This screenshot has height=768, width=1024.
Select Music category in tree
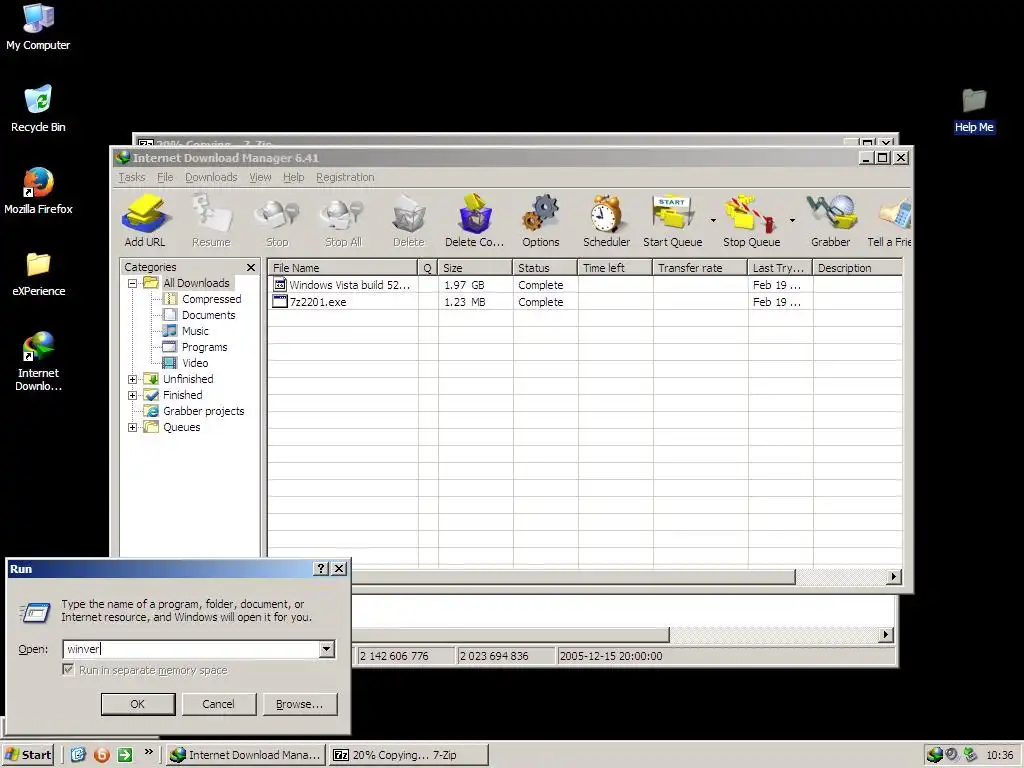tap(195, 331)
